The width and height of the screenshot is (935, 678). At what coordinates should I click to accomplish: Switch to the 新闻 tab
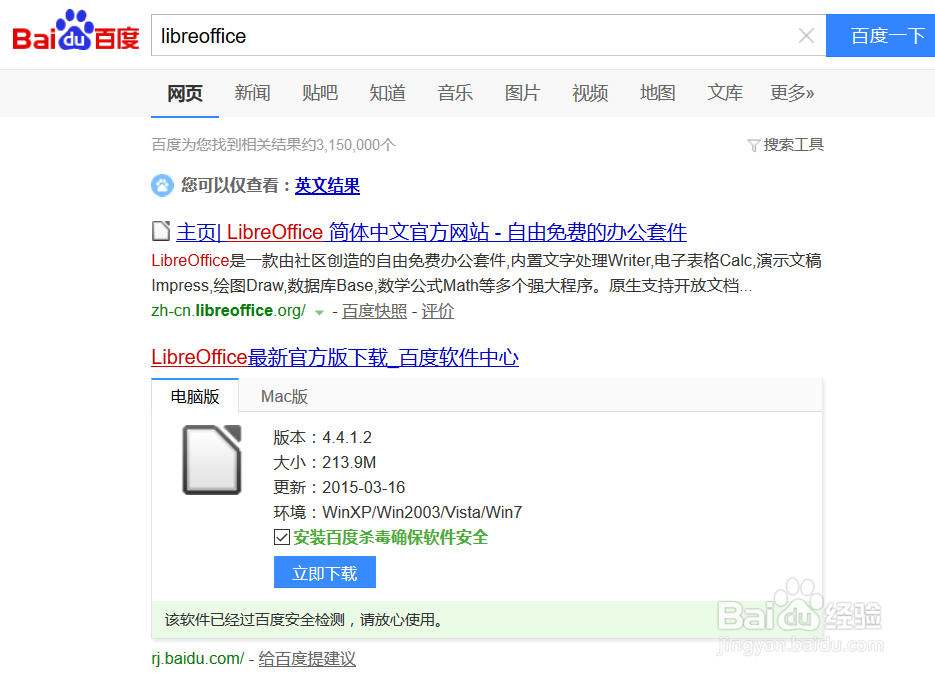(x=252, y=93)
